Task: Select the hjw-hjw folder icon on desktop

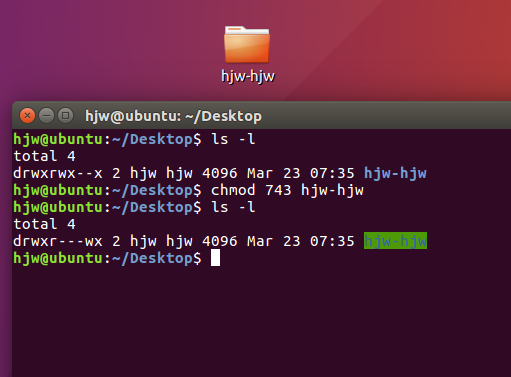Action: pos(247,44)
